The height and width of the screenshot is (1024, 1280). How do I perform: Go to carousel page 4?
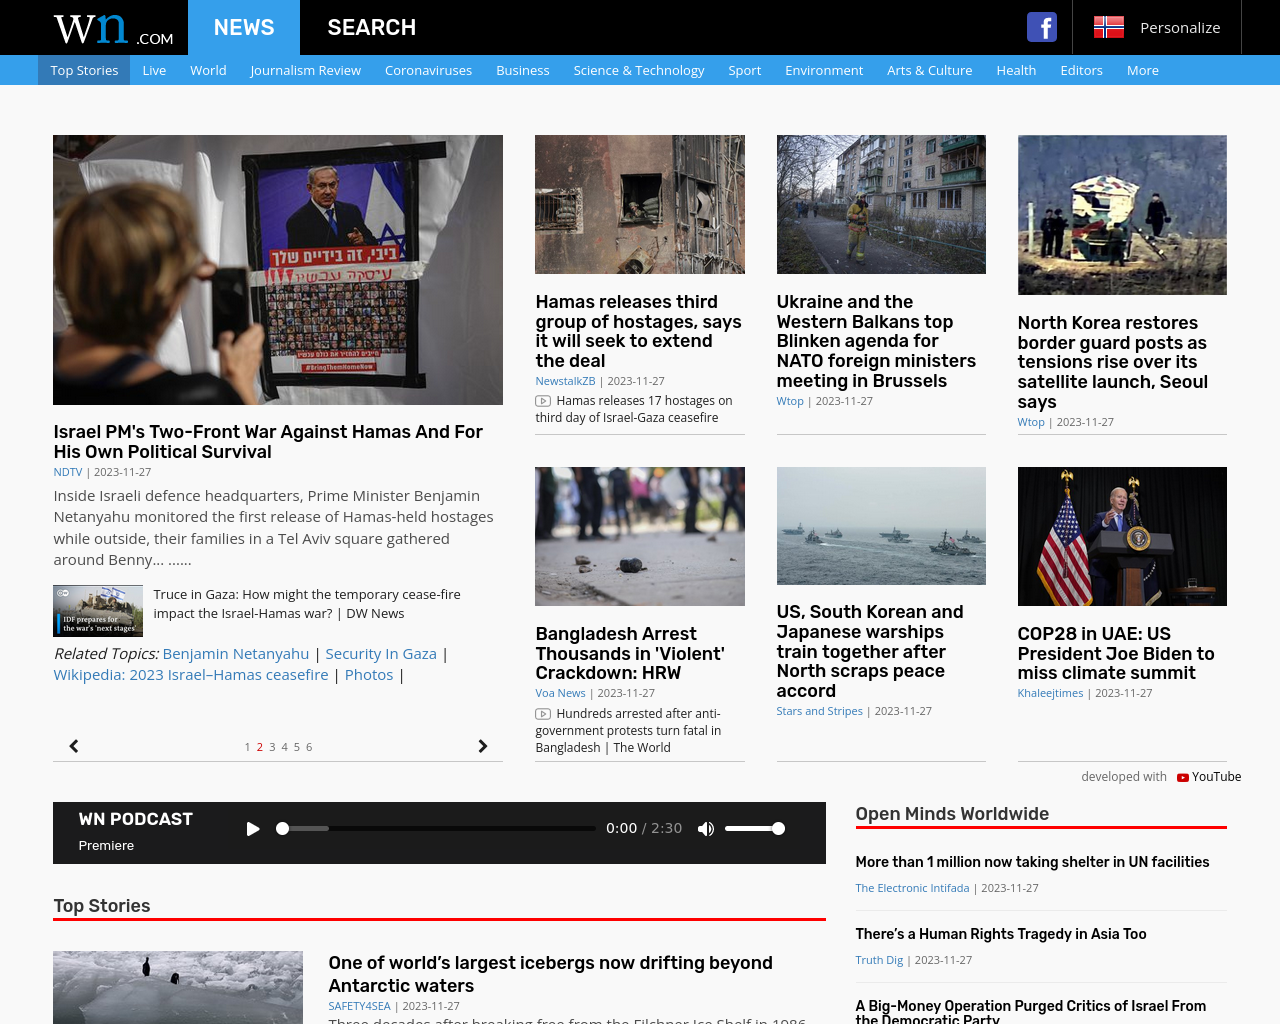(284, 747)
